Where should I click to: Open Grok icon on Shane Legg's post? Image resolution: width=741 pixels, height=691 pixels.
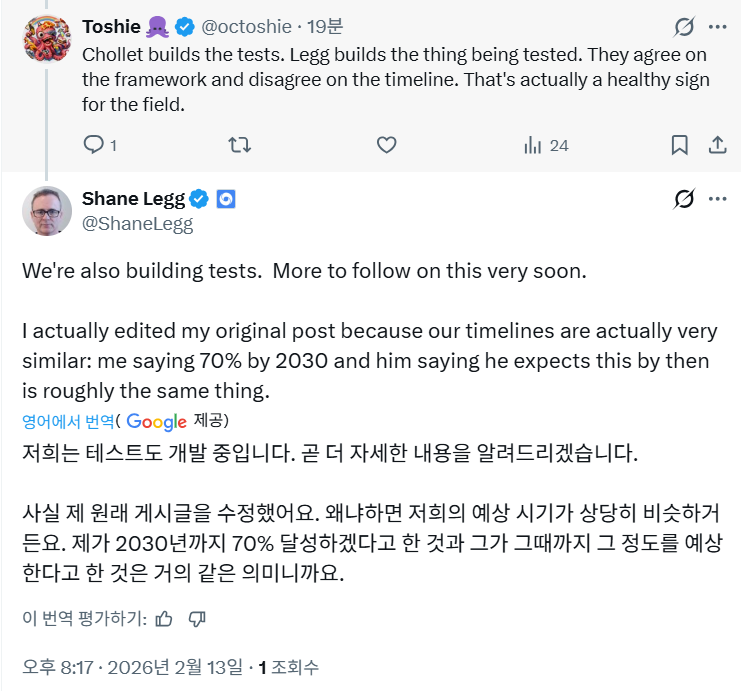[x=684, y=199]
